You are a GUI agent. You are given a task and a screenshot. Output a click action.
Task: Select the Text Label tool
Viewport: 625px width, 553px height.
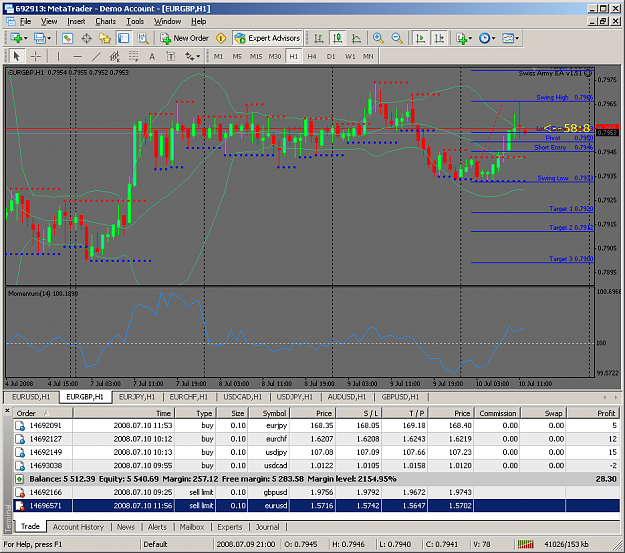[171, 57]
